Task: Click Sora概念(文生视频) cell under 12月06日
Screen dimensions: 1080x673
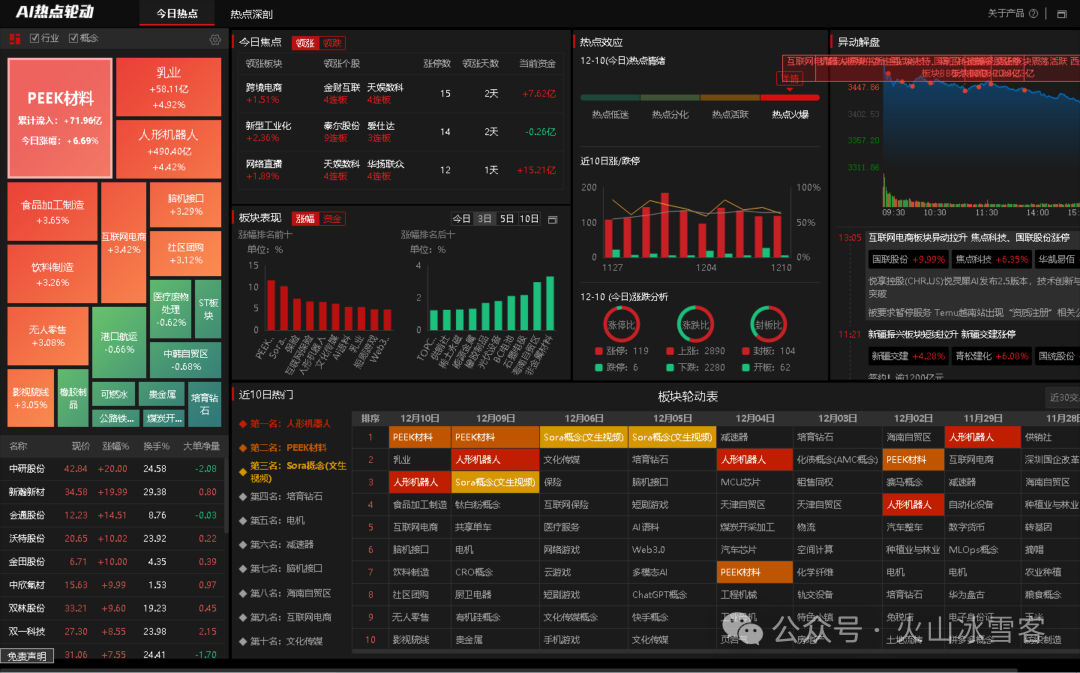Action: 583,437
